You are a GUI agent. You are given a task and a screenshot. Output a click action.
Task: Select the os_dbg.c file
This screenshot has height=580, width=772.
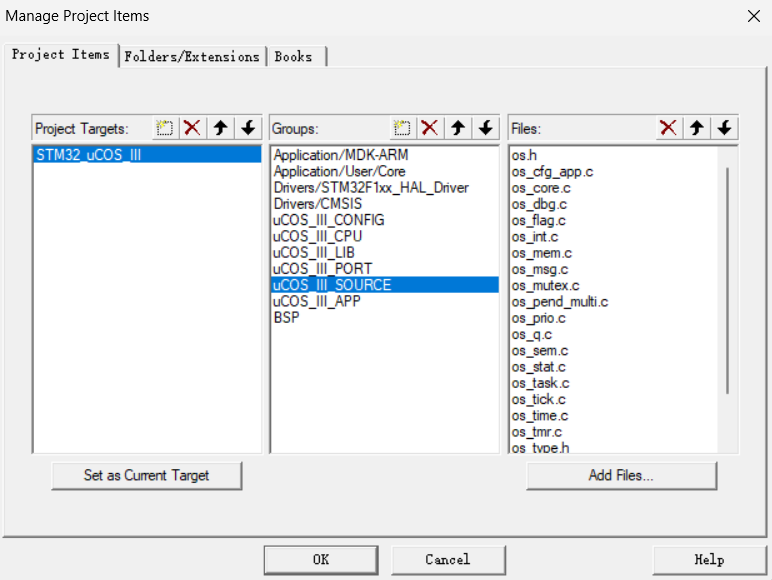click(613, 204)
